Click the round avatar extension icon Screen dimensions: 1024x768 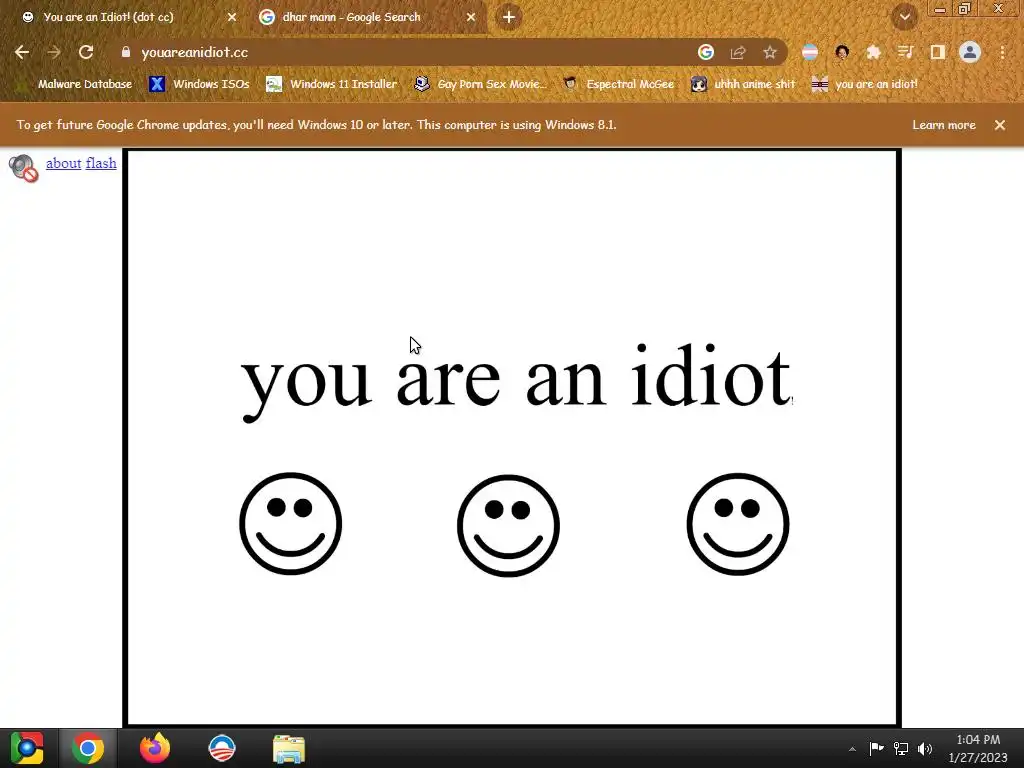coord(842,52)
